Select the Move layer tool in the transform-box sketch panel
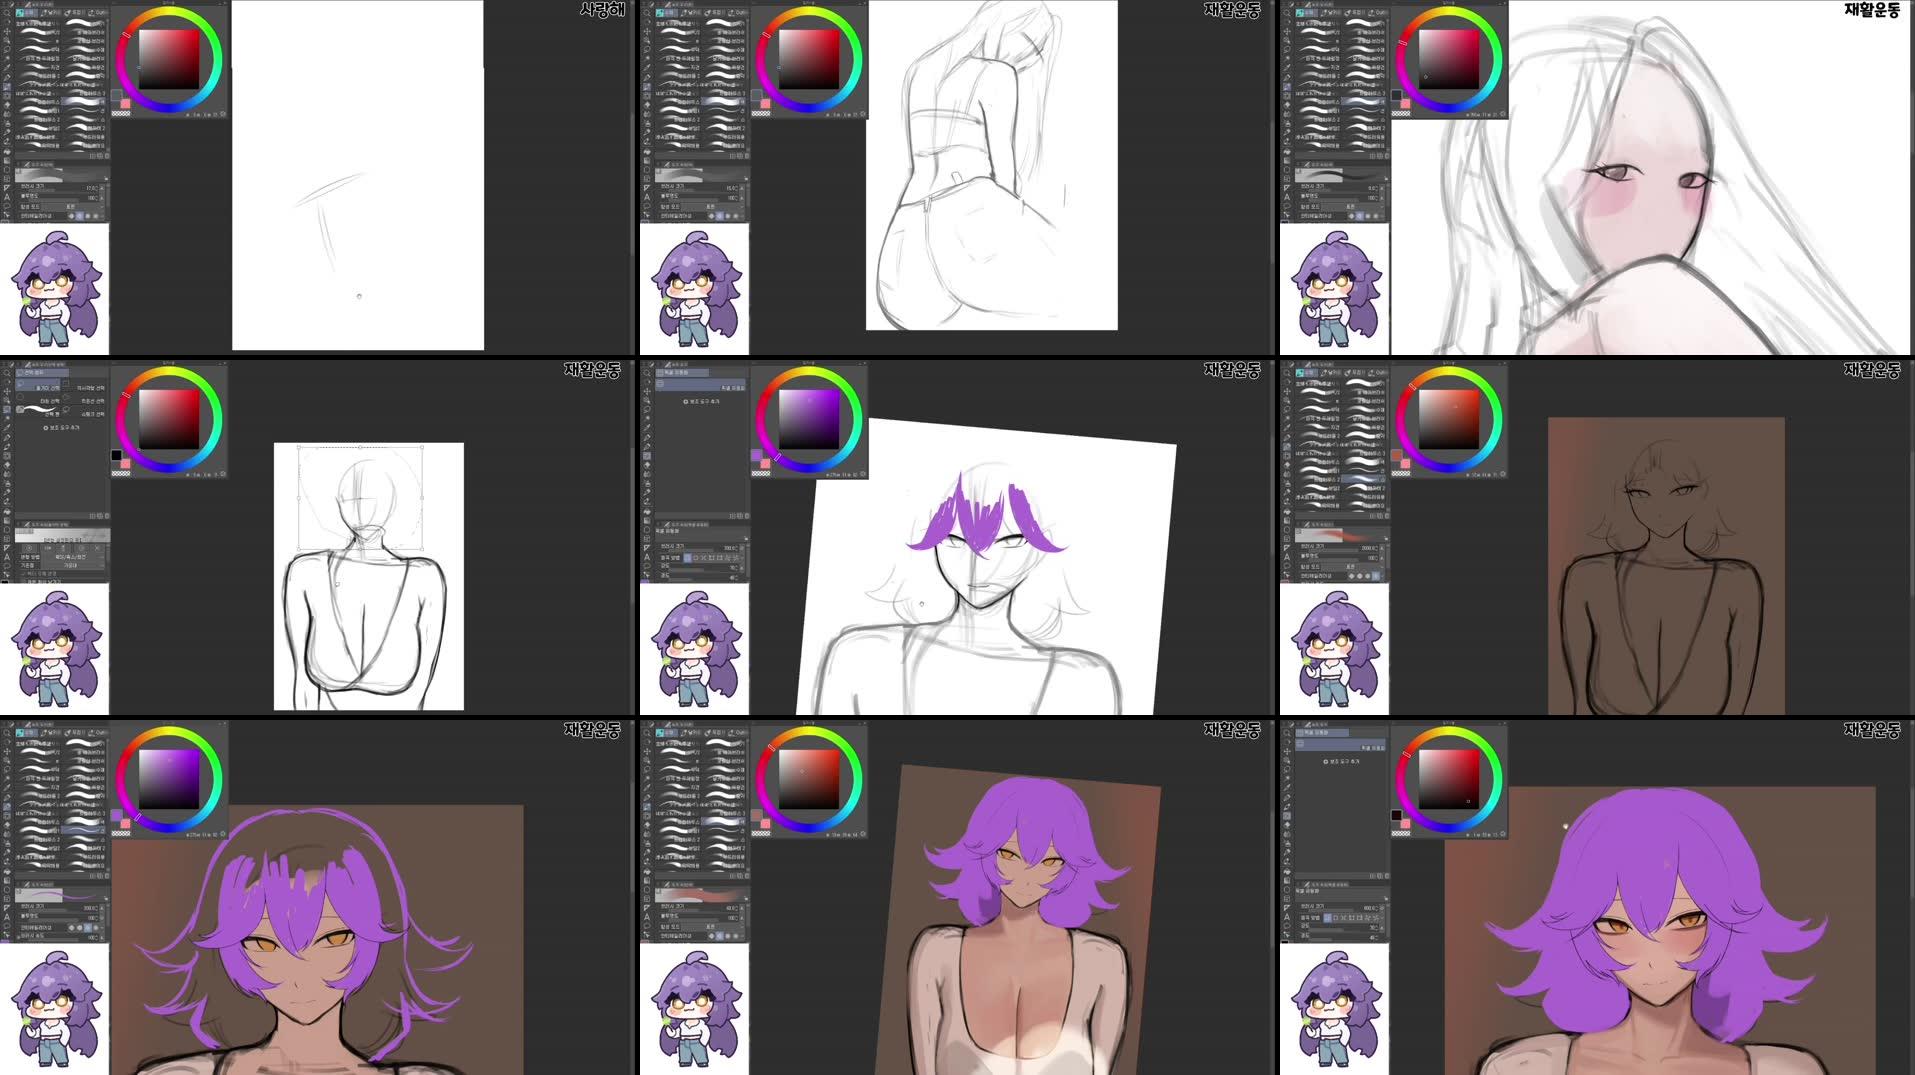 [7, 391]
